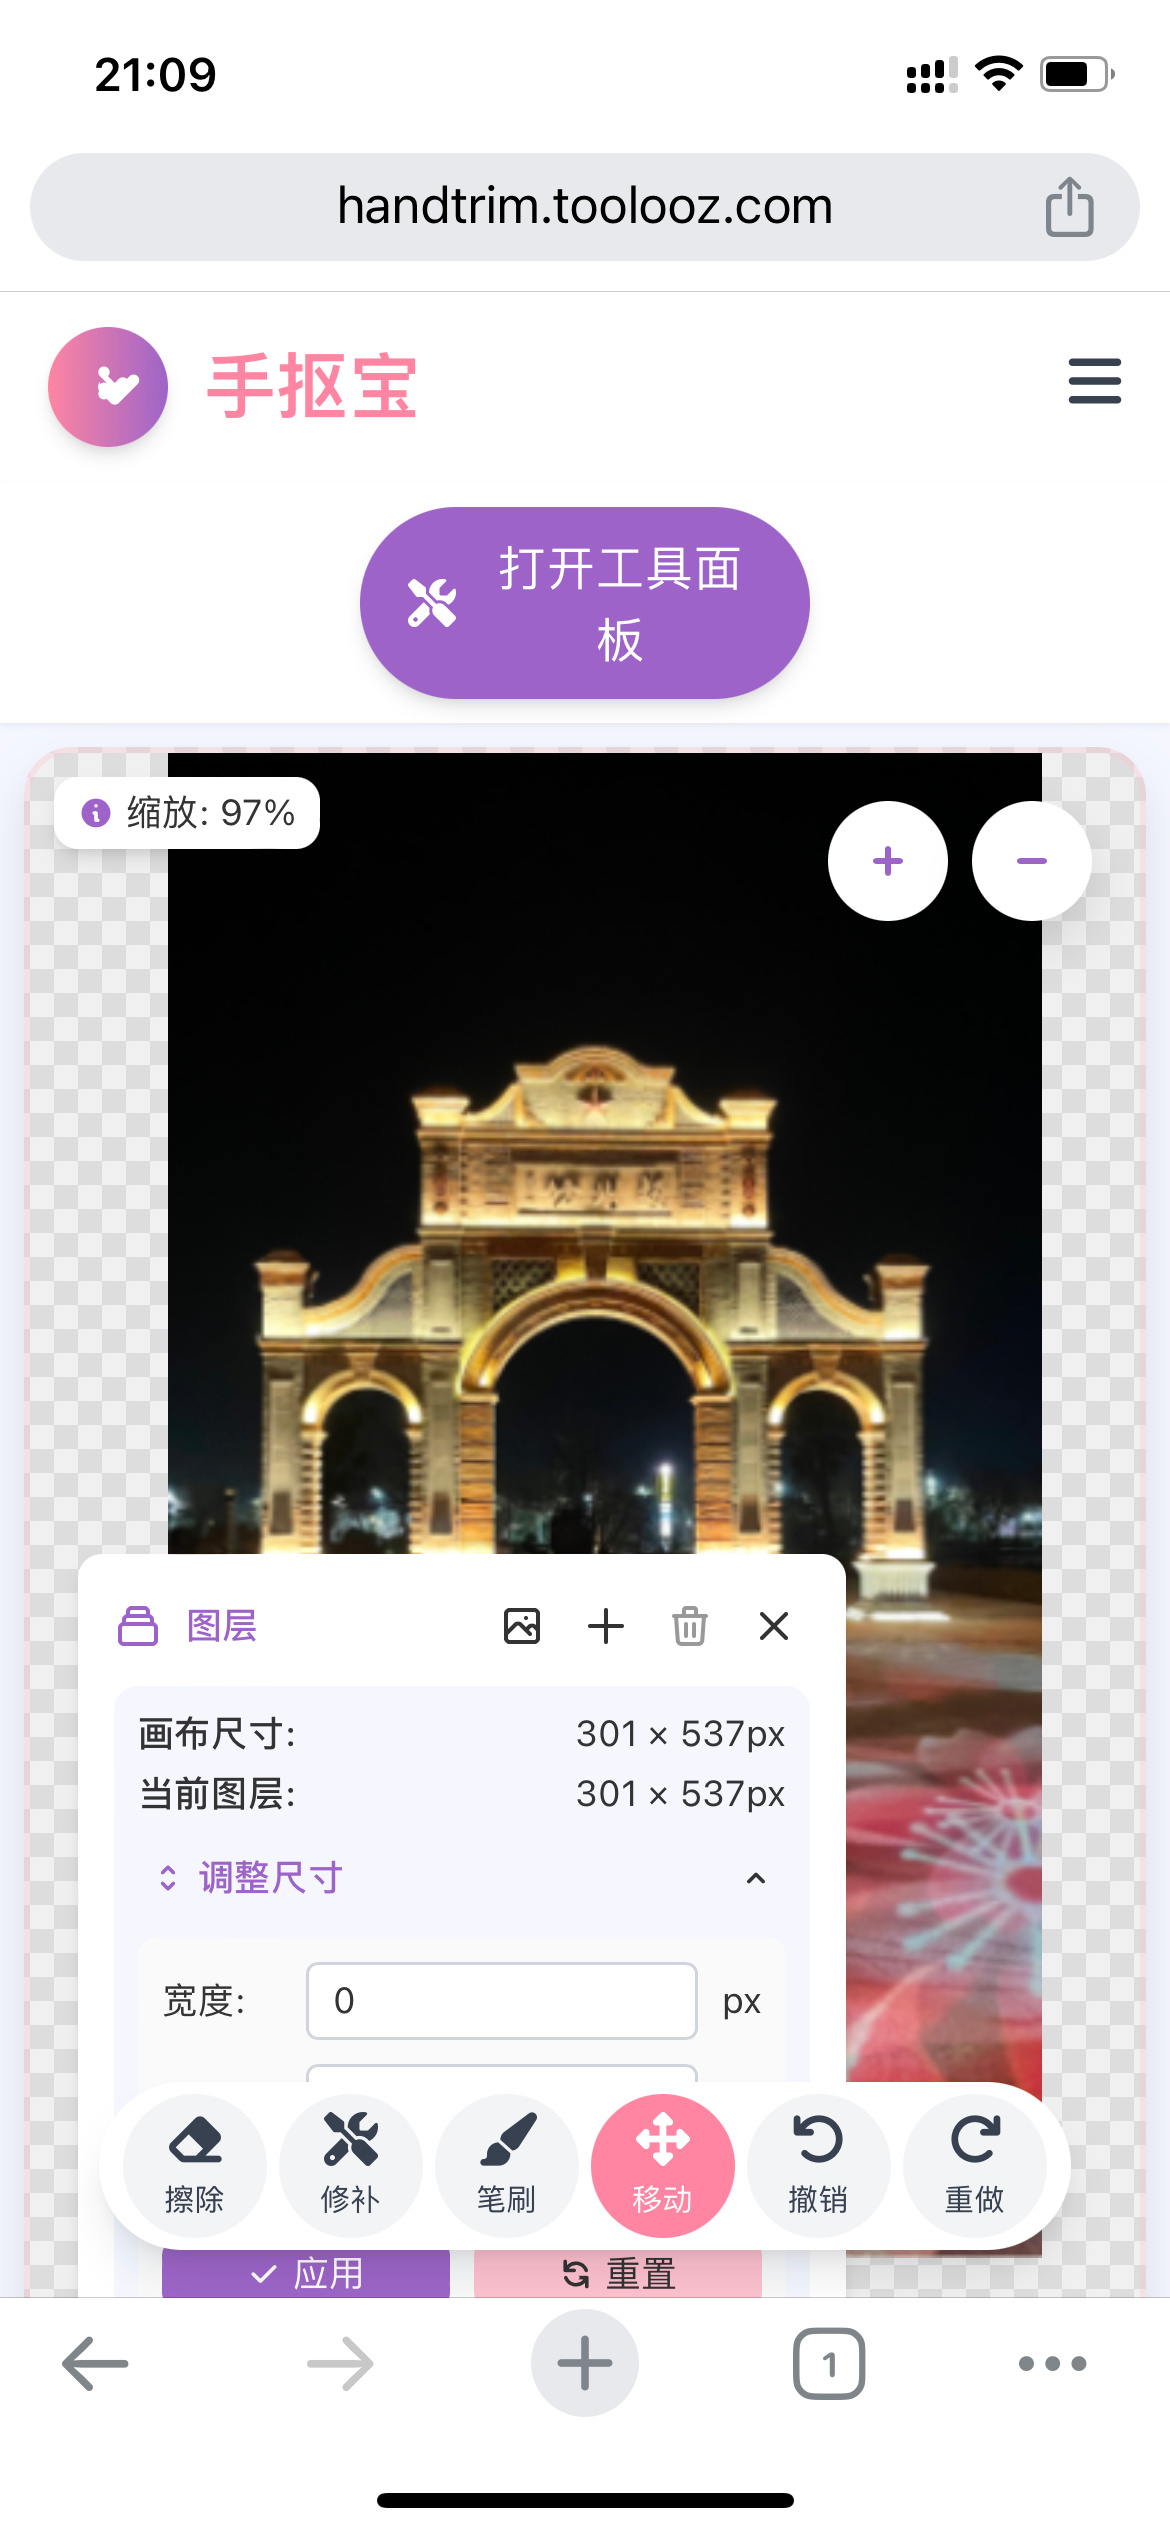Add image layer via picture icon
This screenshot has height=2532, width=1170.
522,1626
